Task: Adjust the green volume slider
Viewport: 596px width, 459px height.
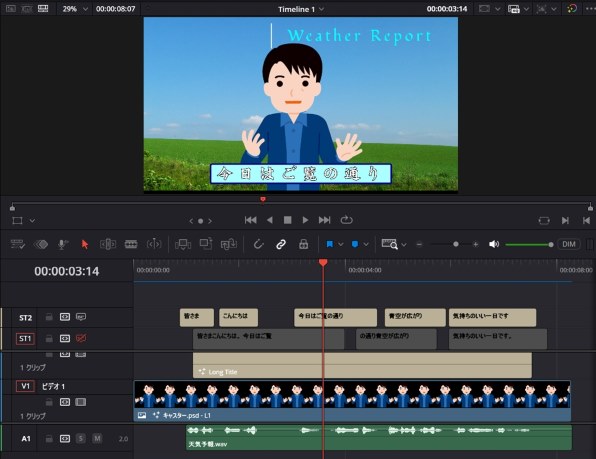Action: 528,244
